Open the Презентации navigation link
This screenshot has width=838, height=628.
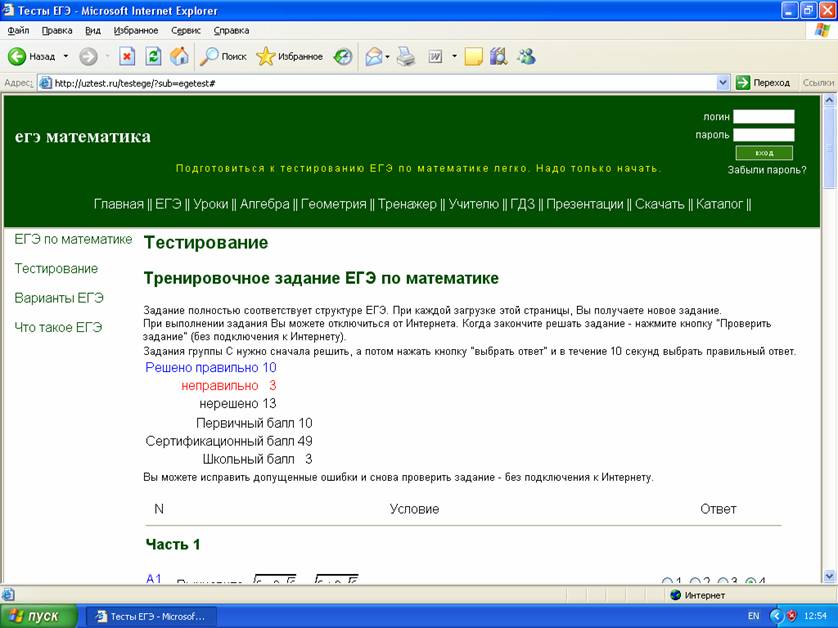click(x=585, y=204)
